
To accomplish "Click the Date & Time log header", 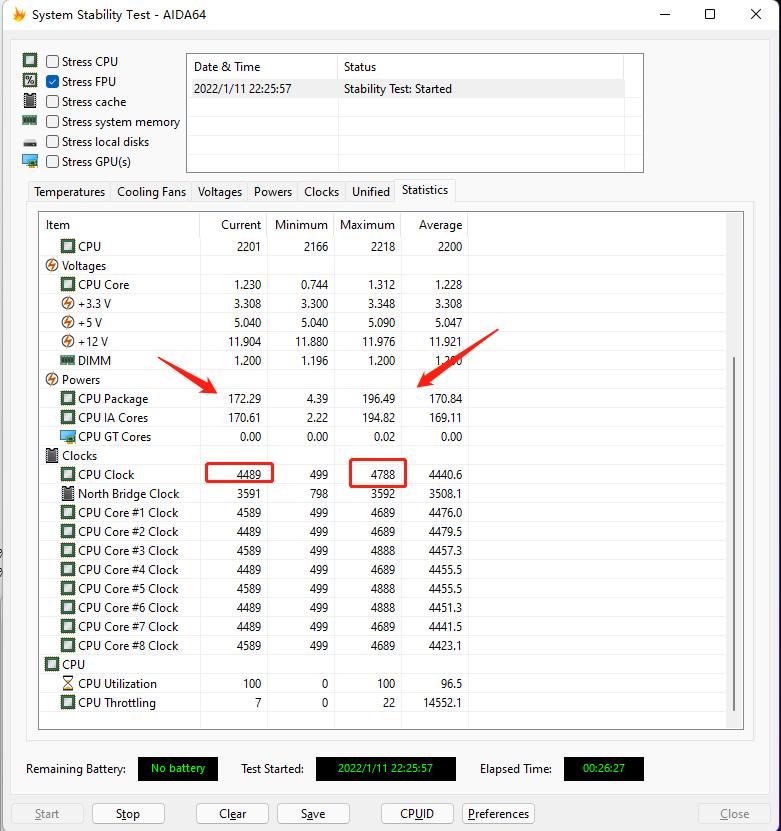I will (262, 67).
